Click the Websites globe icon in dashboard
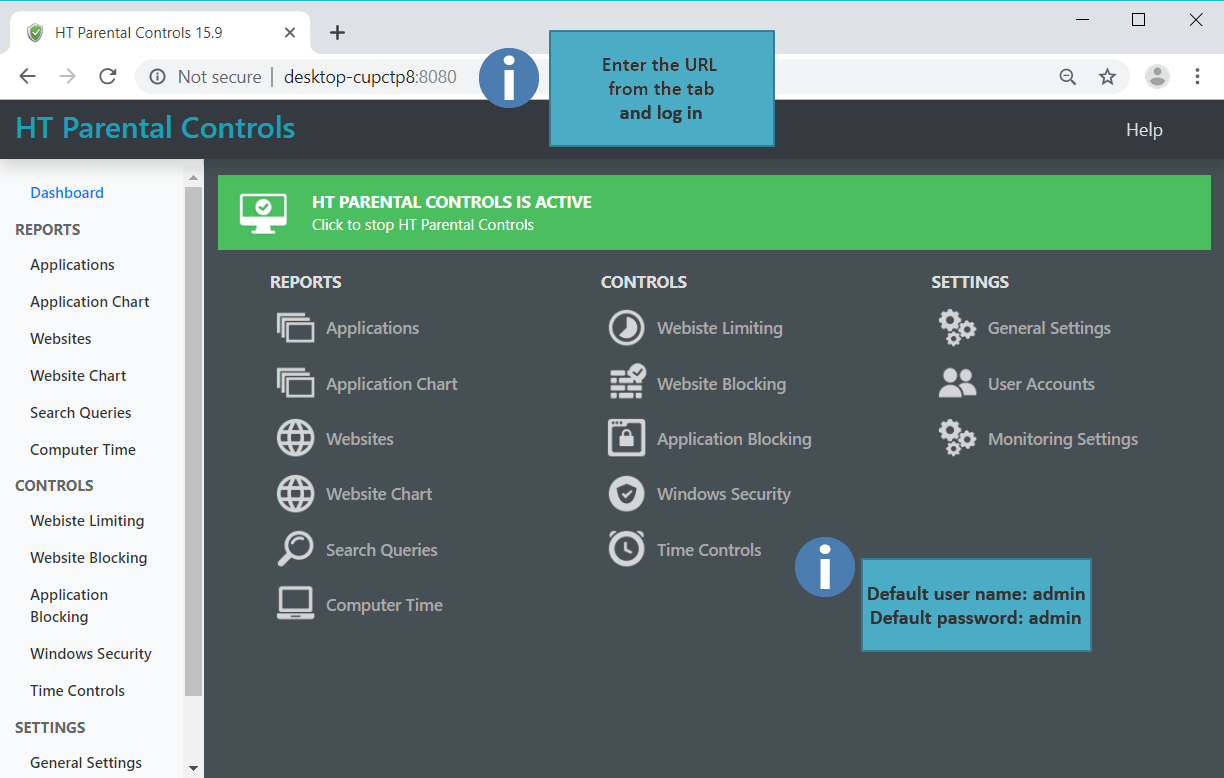This screenshot has width=1224, height=778. 295,439
